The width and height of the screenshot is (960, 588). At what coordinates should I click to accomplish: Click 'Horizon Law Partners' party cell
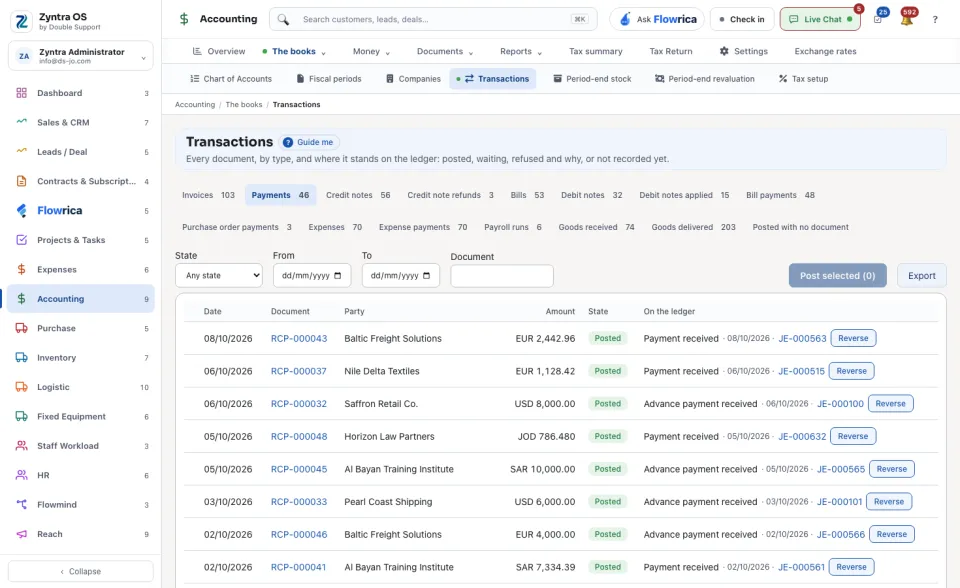389,437
